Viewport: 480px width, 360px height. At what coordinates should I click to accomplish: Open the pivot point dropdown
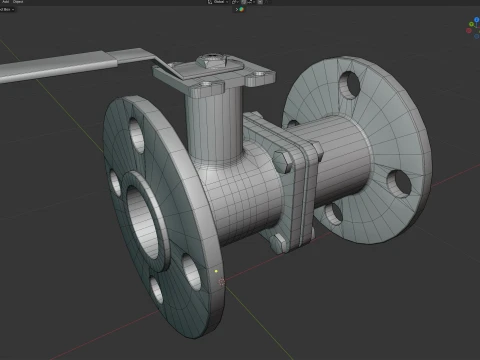pyautogui.click(x=235, y=2)
